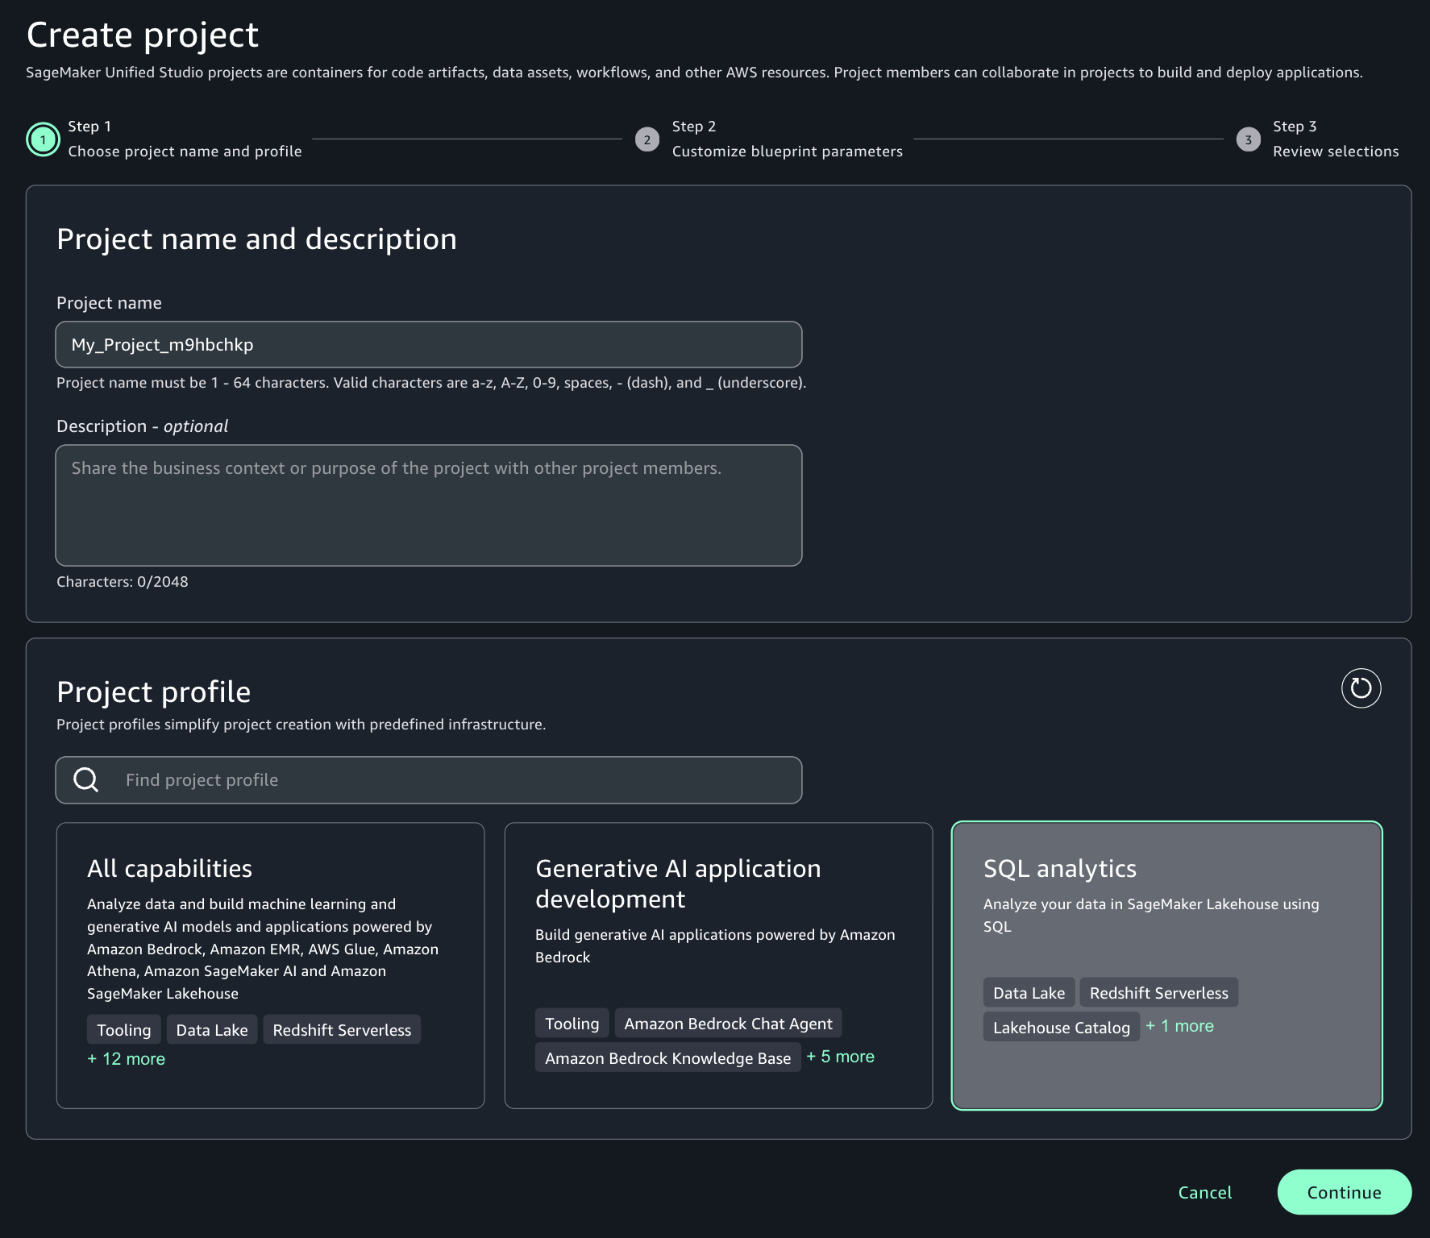The image size is (1430, 1238).
Task: Expand '+ 12 more' in All capabilities
Action: pyautogui.click(x=126, y=1059)
